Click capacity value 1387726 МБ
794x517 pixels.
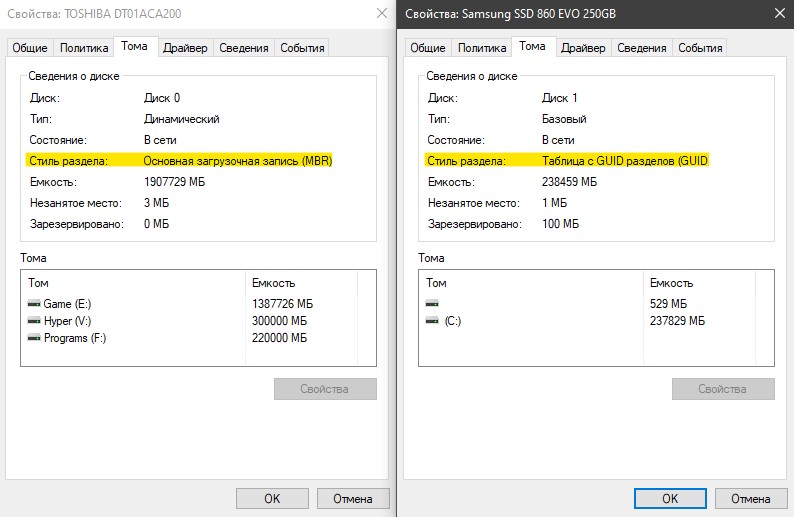click(283, 304)
